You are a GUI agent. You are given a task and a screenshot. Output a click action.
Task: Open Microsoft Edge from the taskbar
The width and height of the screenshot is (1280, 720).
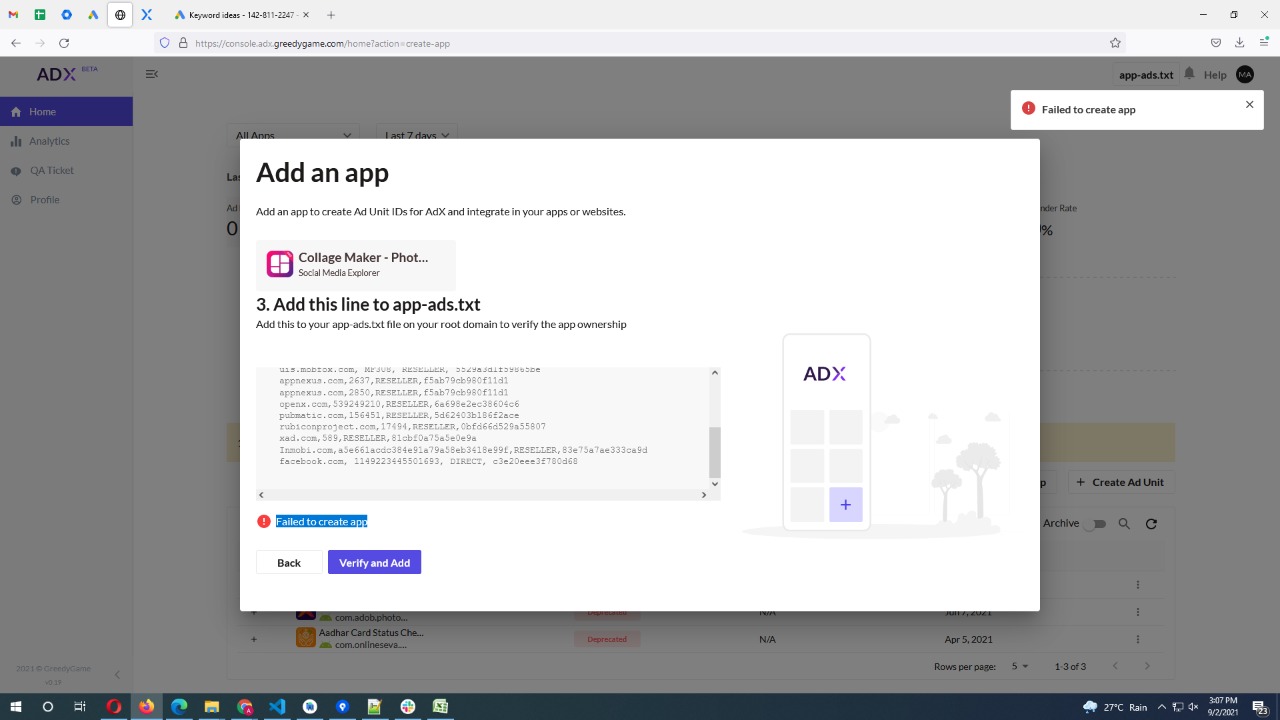[x=179, y=707]
